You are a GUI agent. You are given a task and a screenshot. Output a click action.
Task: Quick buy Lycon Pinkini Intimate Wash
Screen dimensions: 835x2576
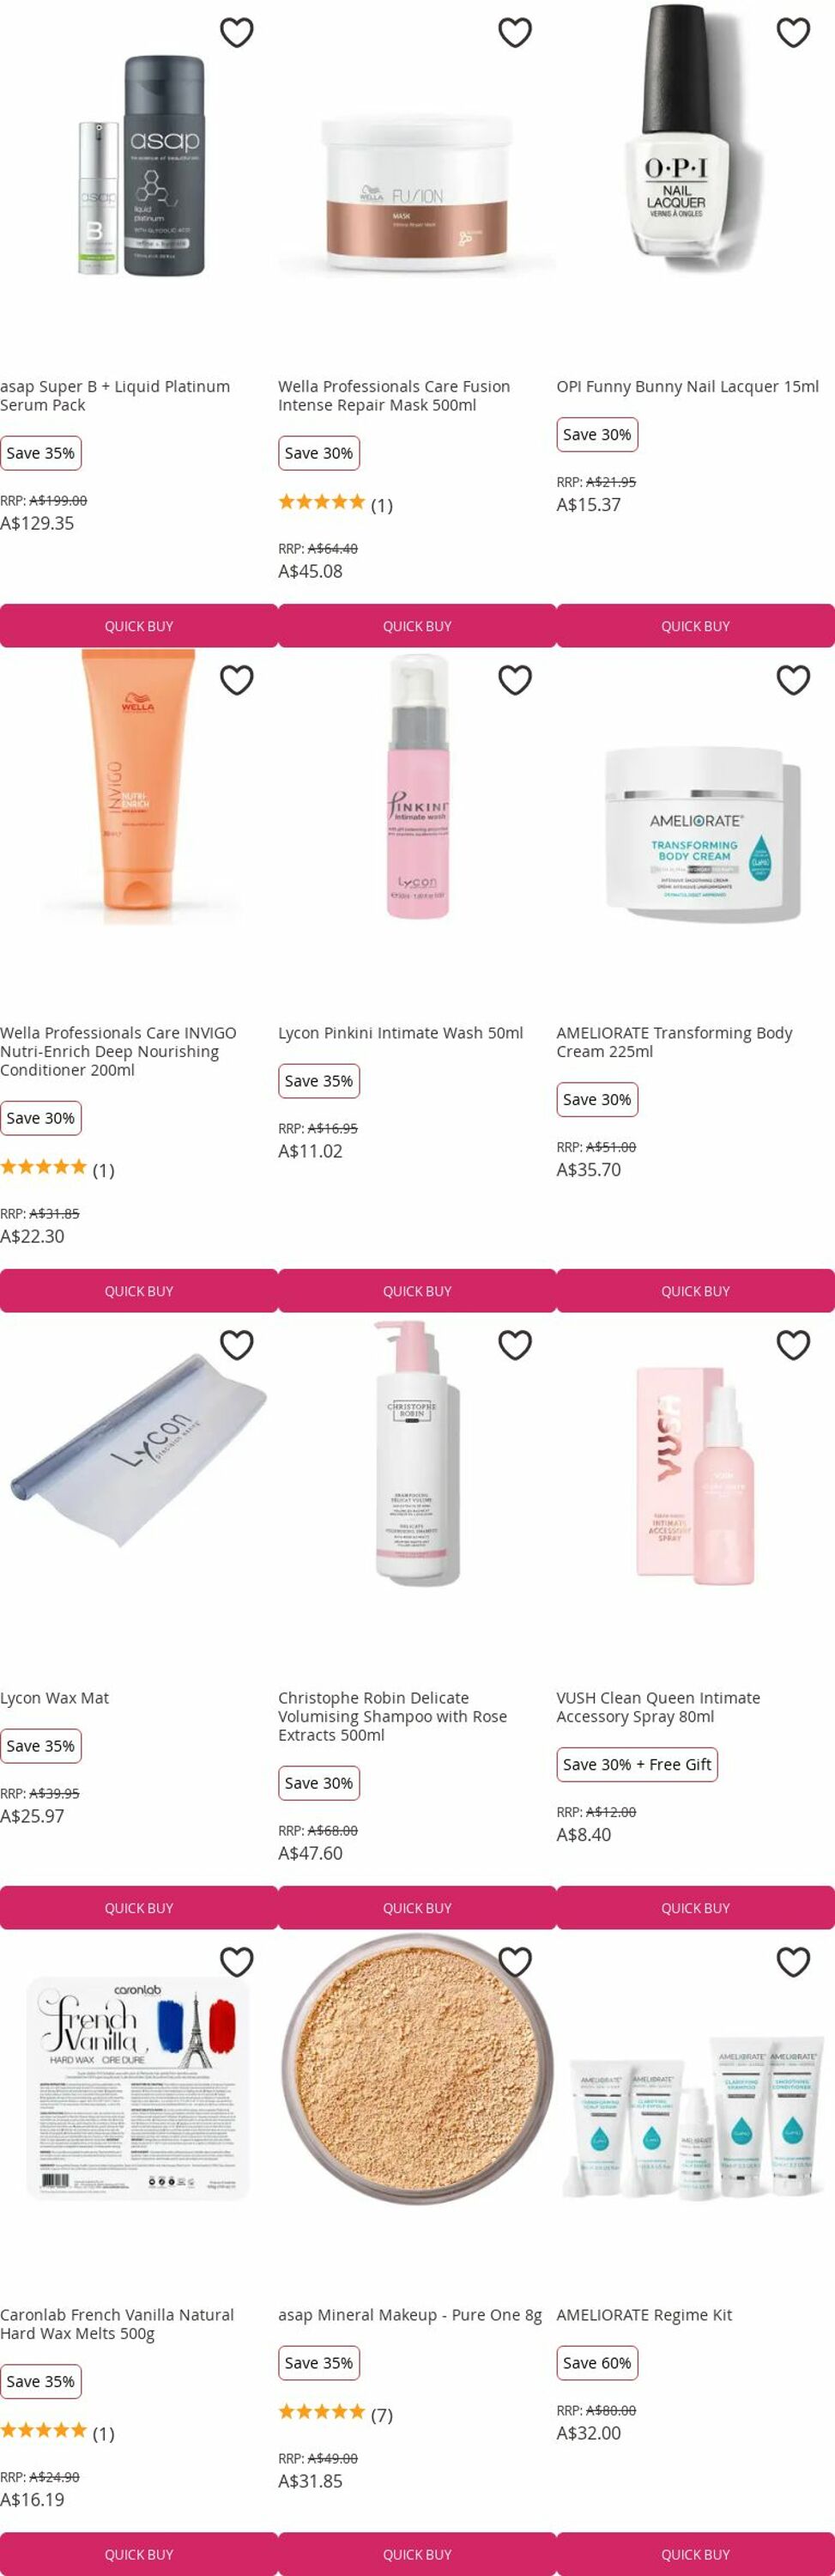417,1291
